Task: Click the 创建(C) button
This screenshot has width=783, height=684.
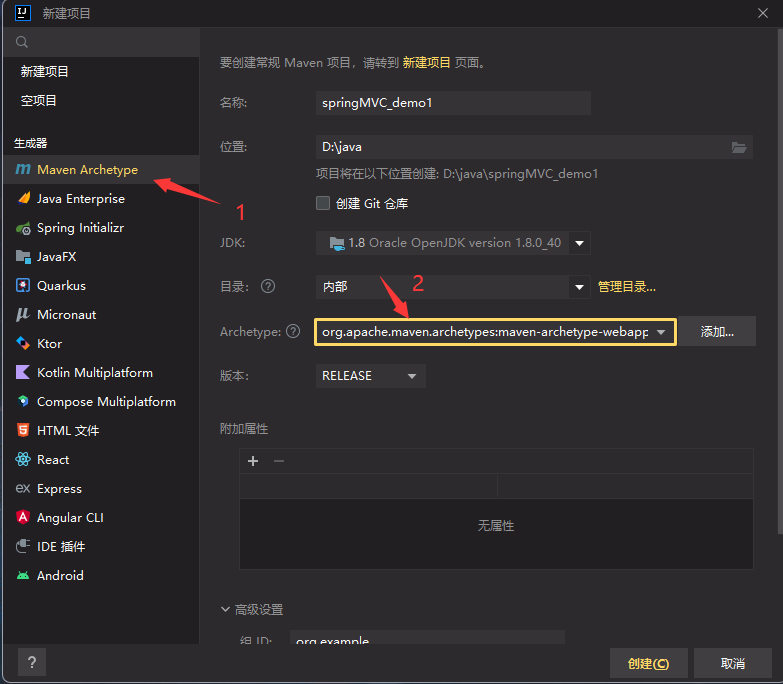Action: 649,663
